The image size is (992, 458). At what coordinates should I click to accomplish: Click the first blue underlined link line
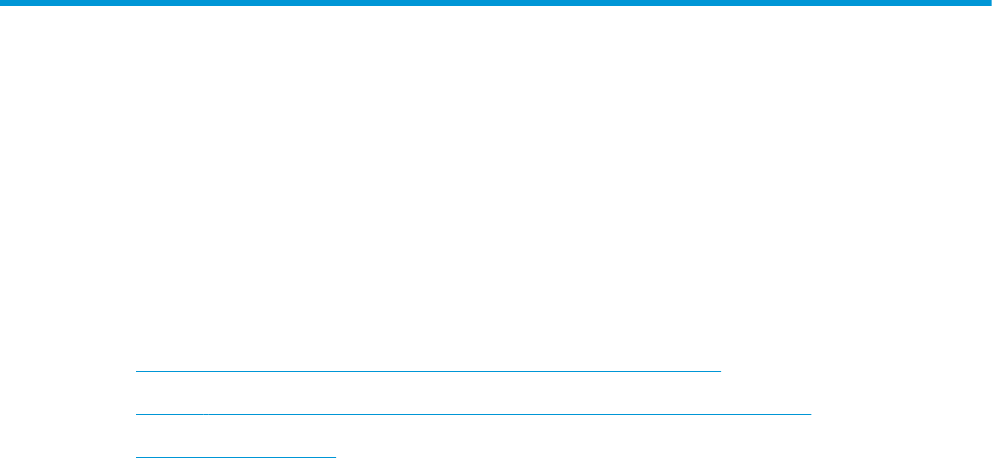(x=428, y=371)
